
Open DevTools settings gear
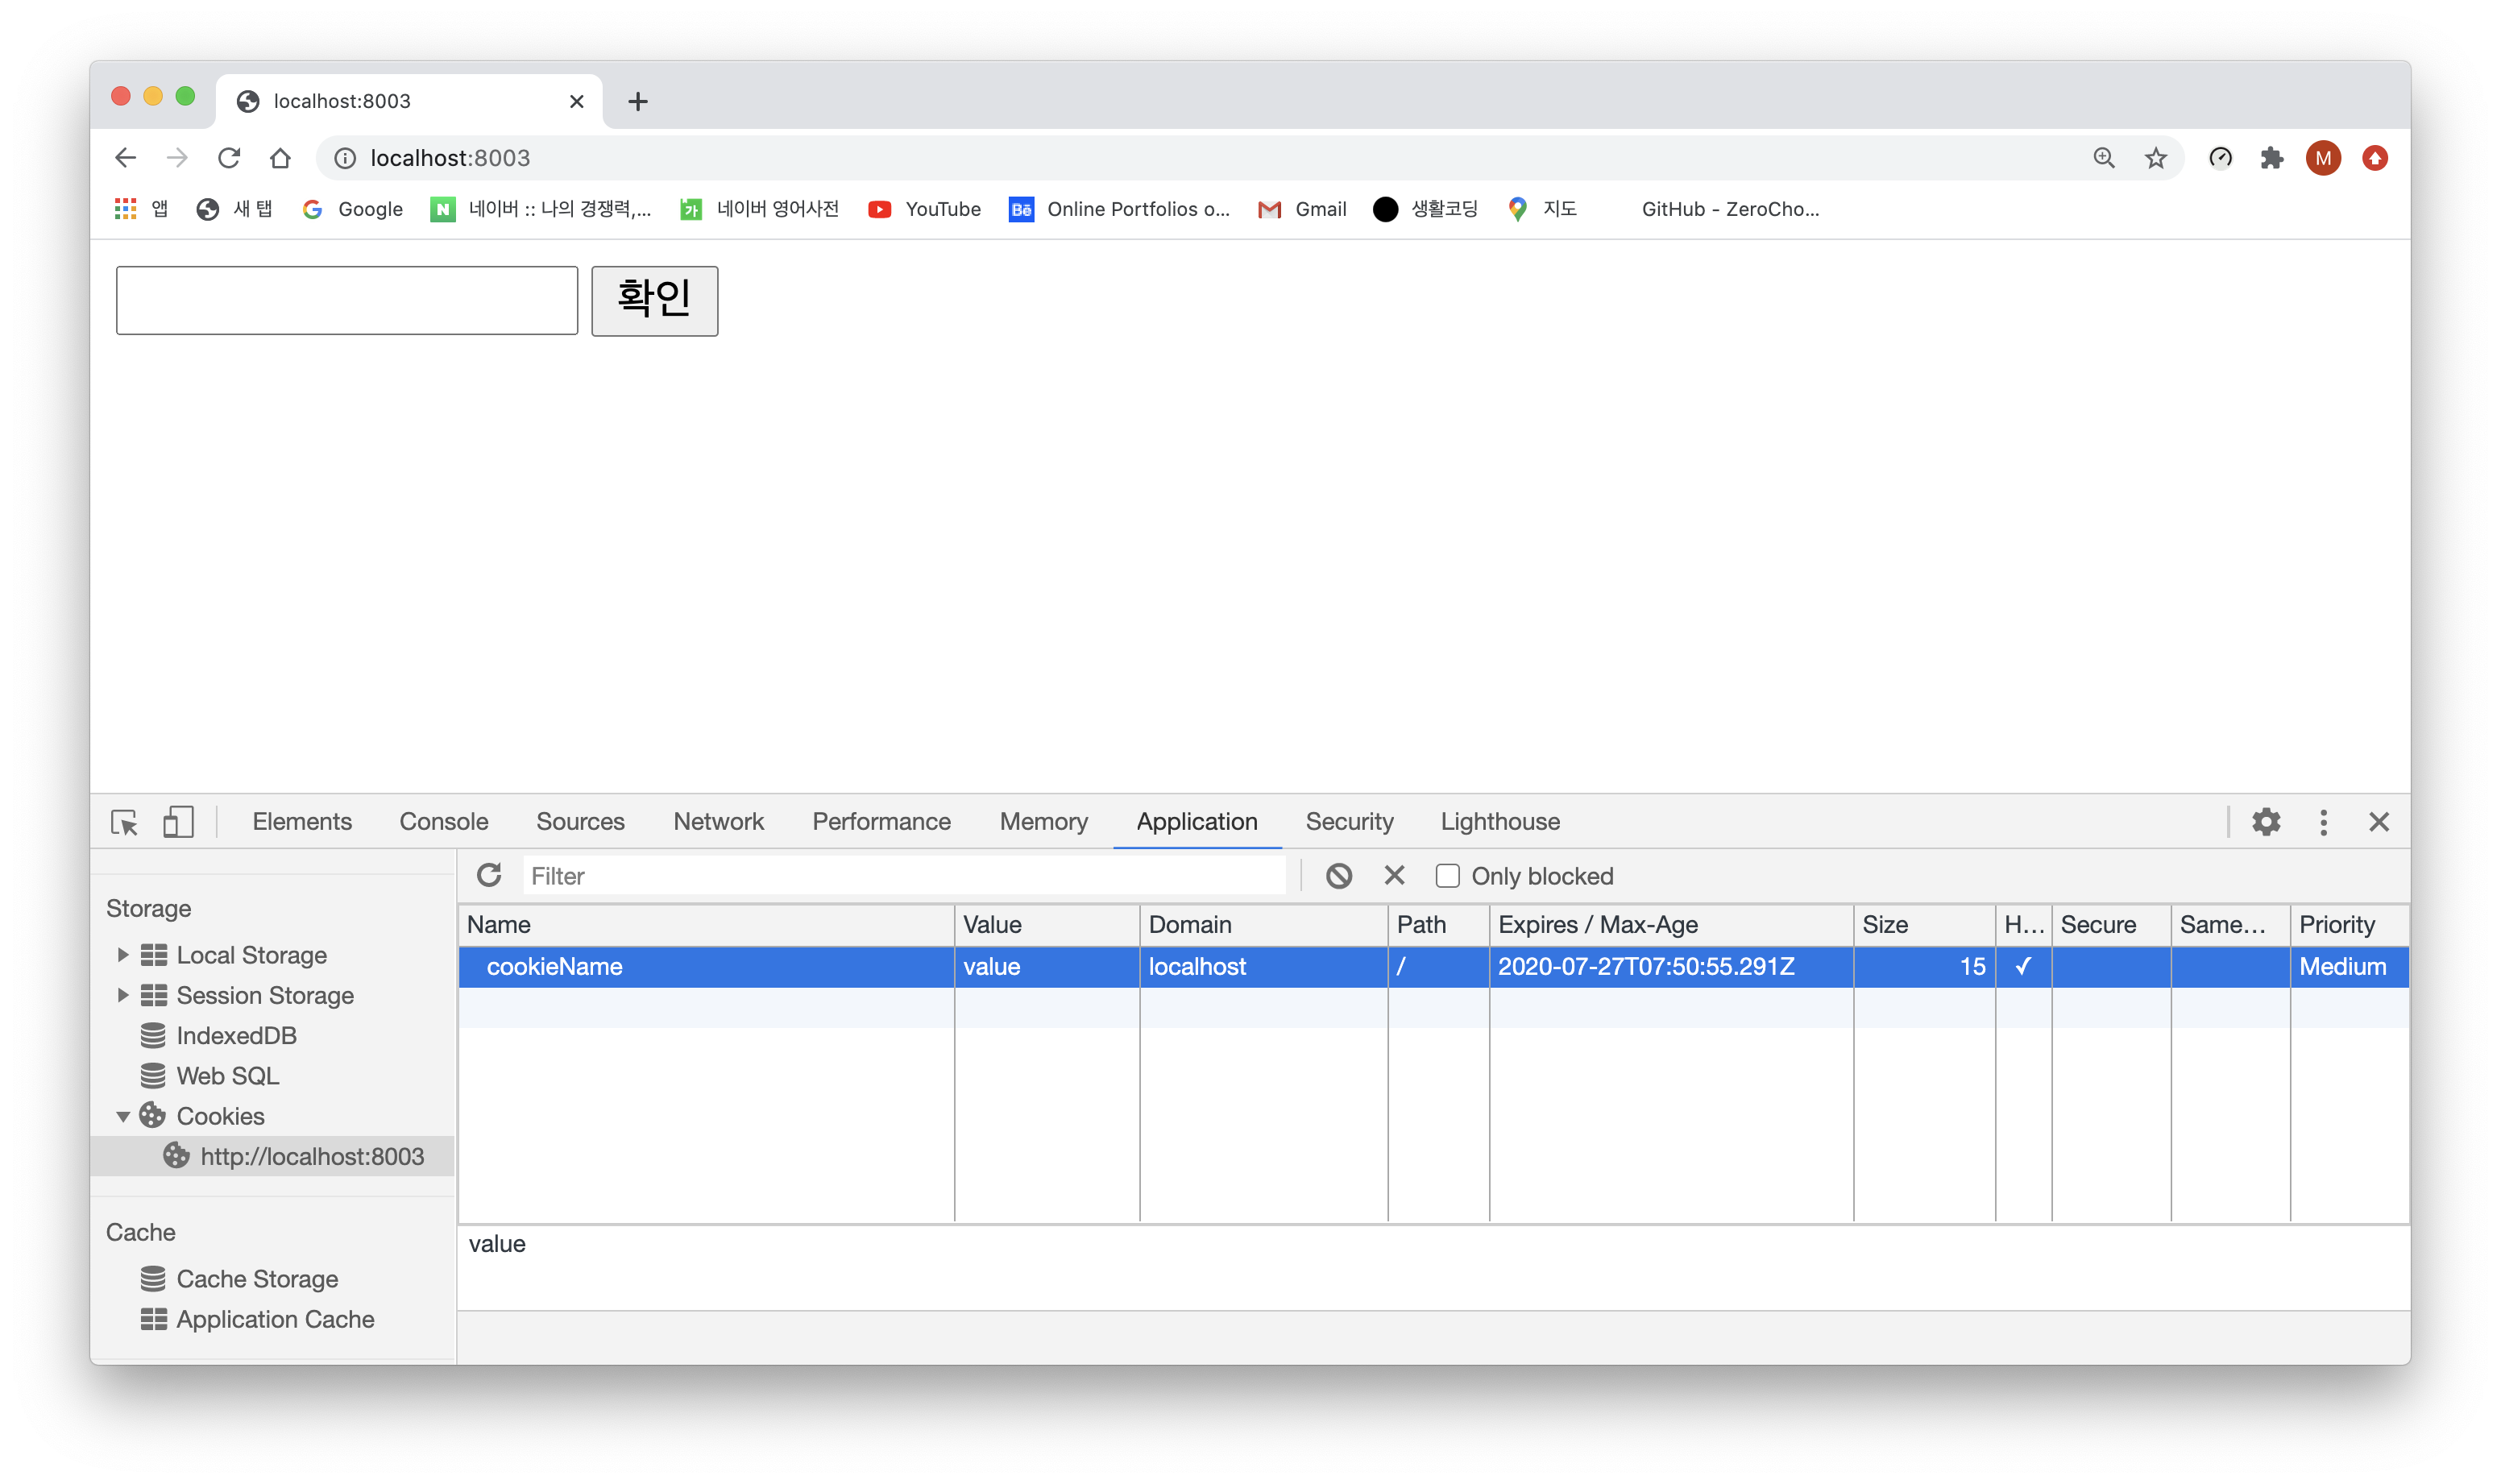tap(2266, 822)
